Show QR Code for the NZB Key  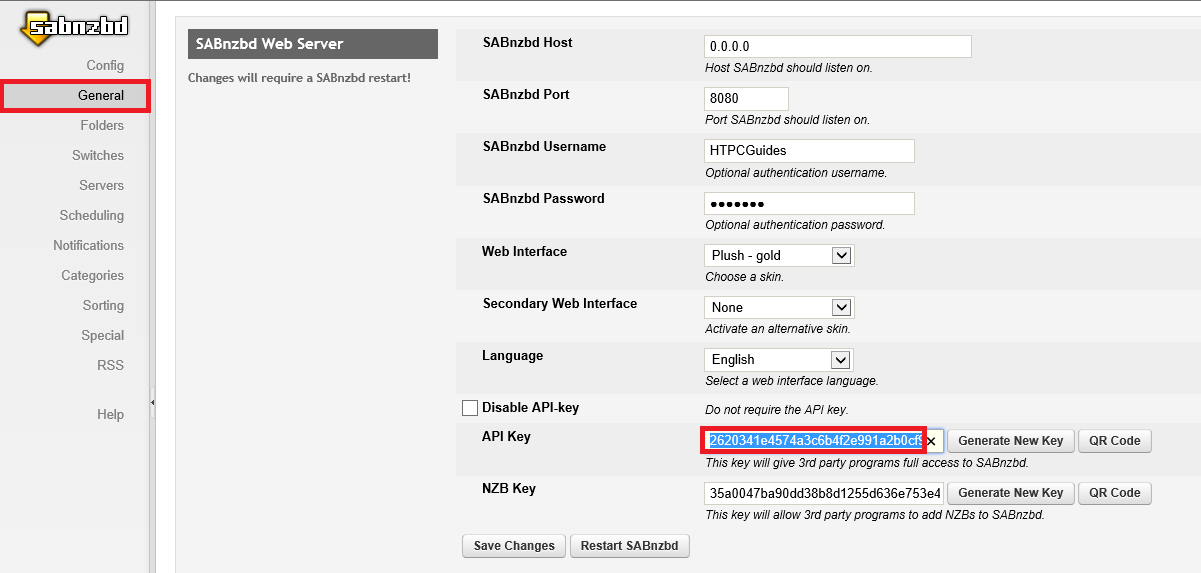(x=1114, y=493)
